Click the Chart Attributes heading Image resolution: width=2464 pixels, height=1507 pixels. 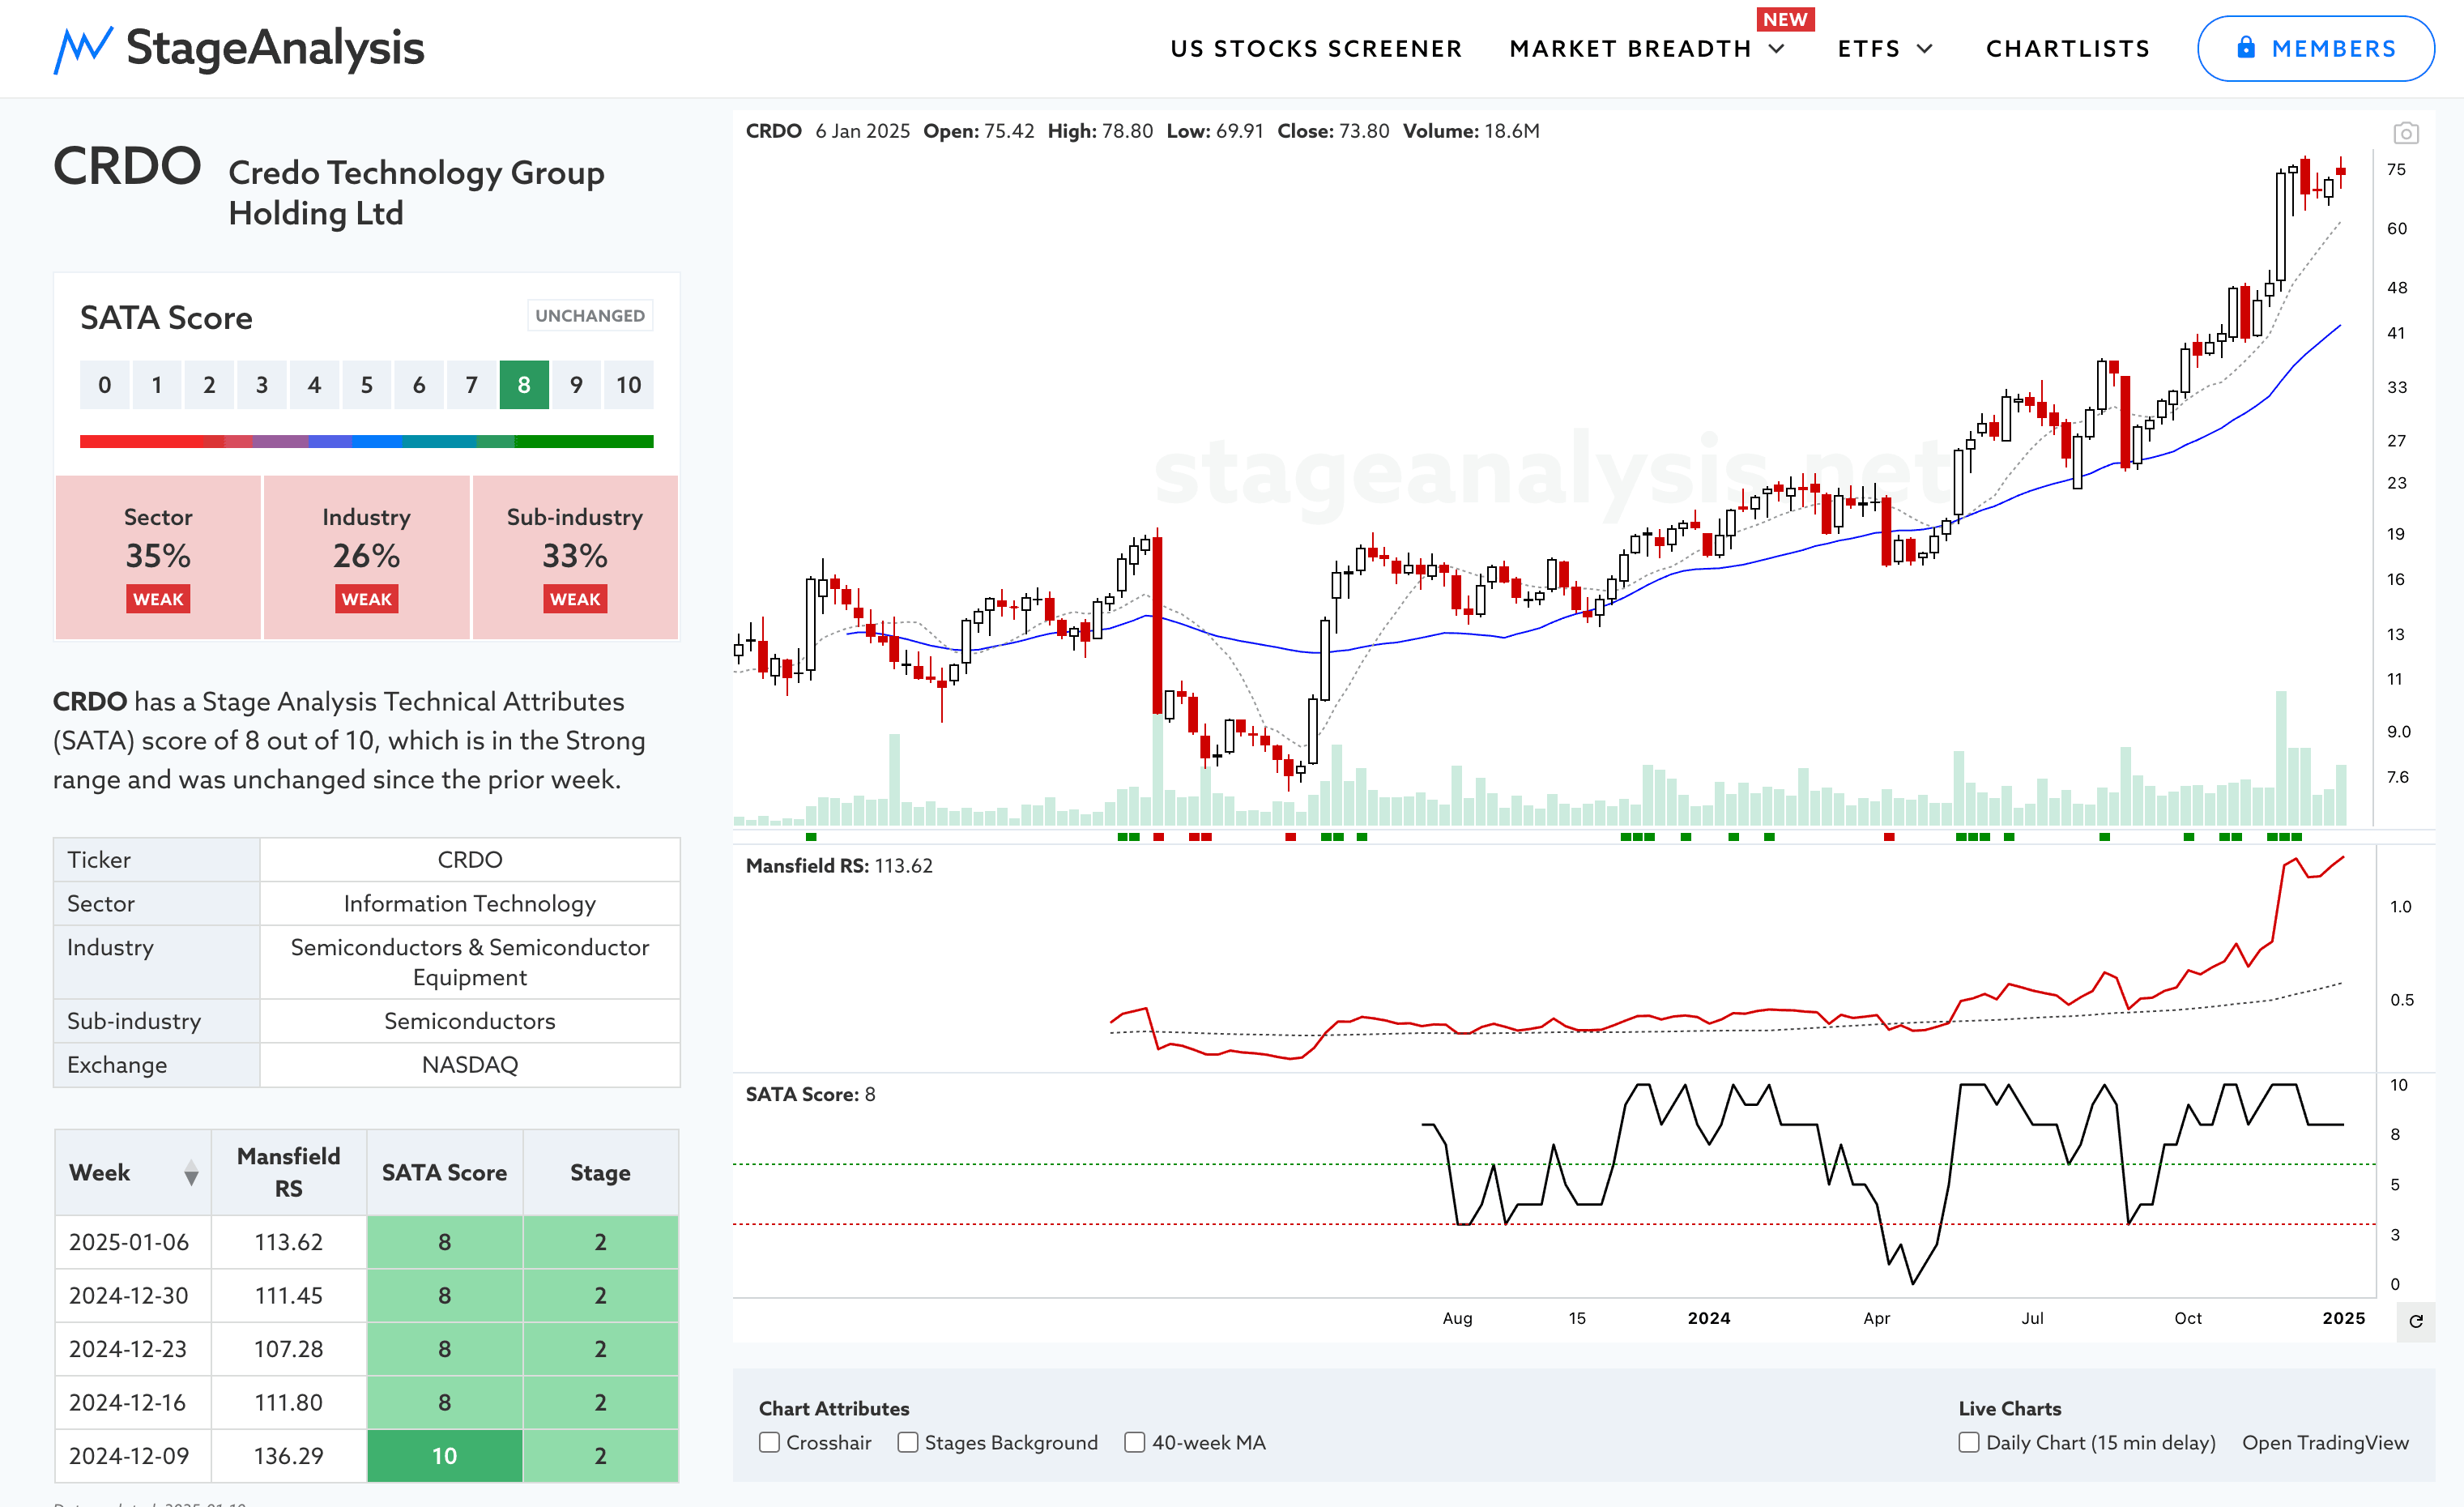[834, 1408]
